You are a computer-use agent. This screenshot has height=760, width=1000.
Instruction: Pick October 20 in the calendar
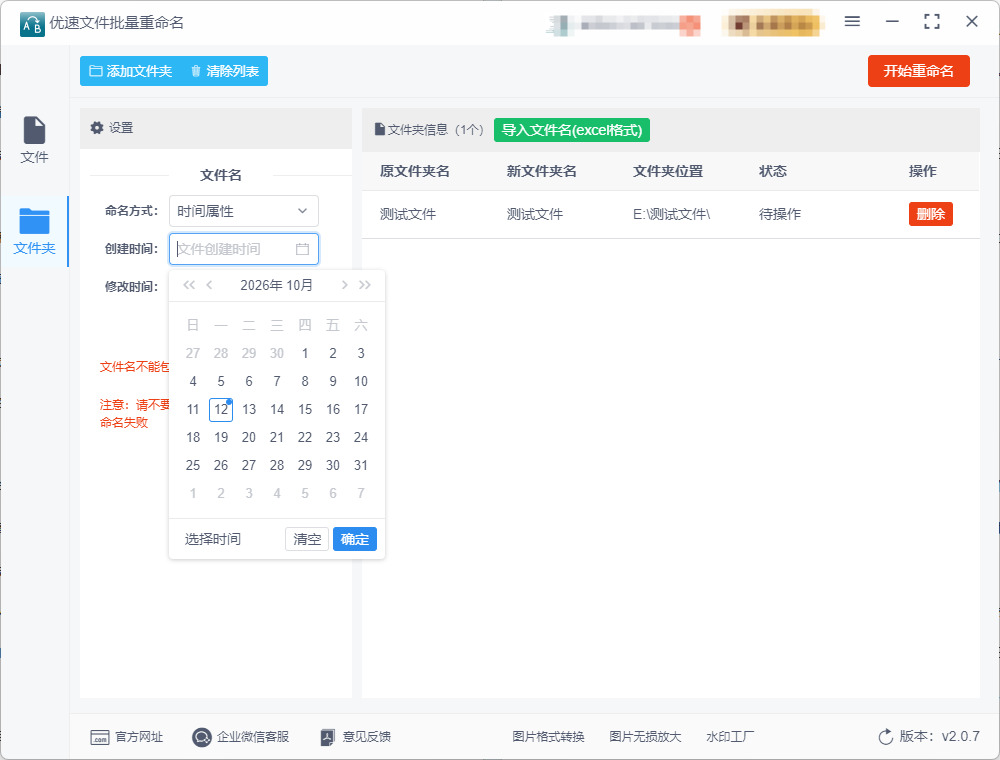pos(249,437)
